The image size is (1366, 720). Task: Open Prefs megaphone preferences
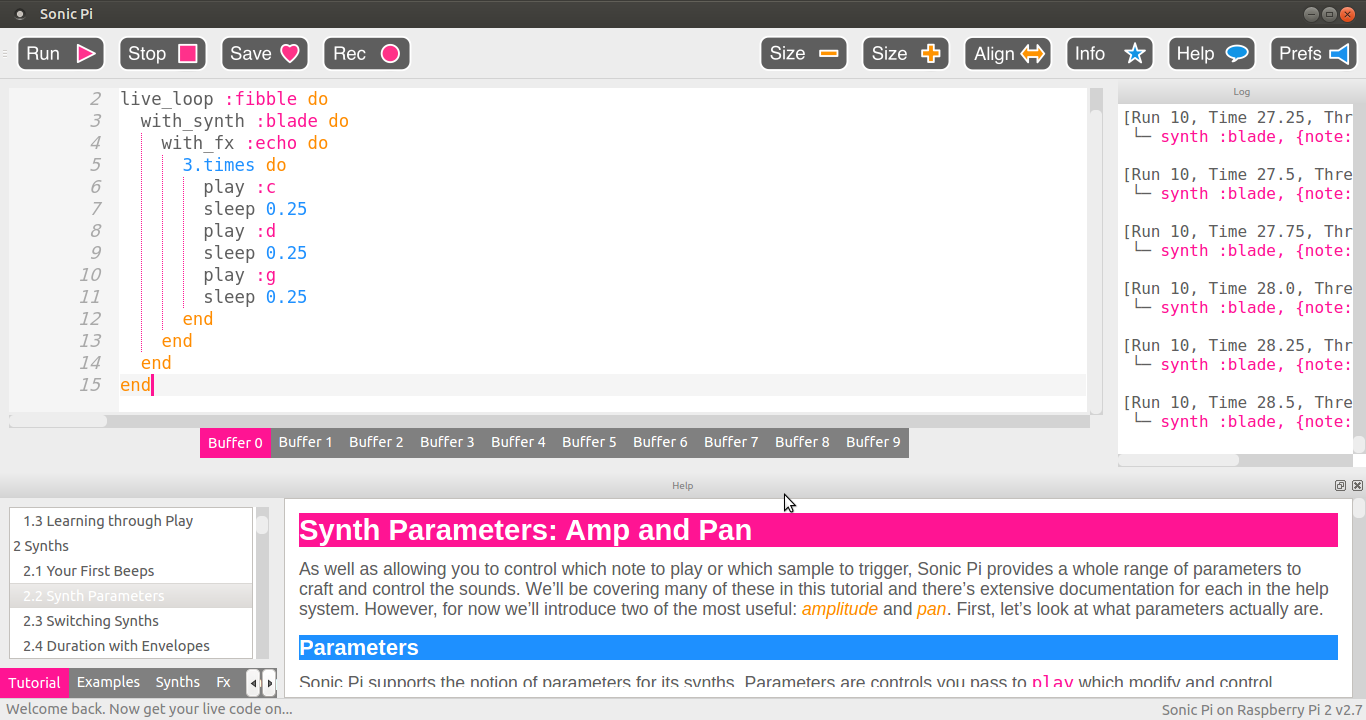point(1314,54)
